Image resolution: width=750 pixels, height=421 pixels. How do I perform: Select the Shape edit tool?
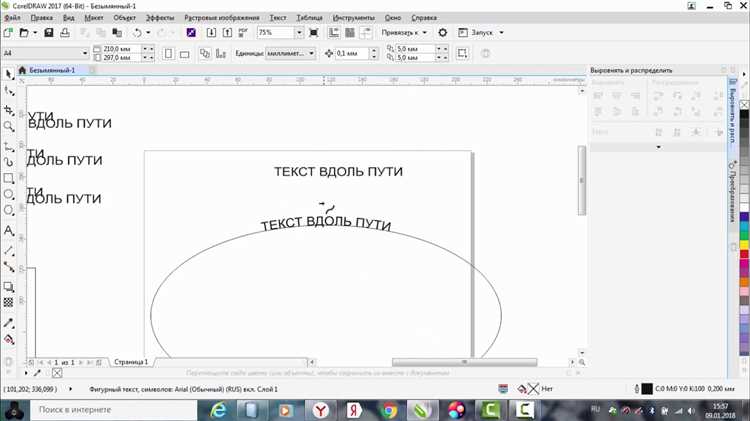click(x=9, y=91)
